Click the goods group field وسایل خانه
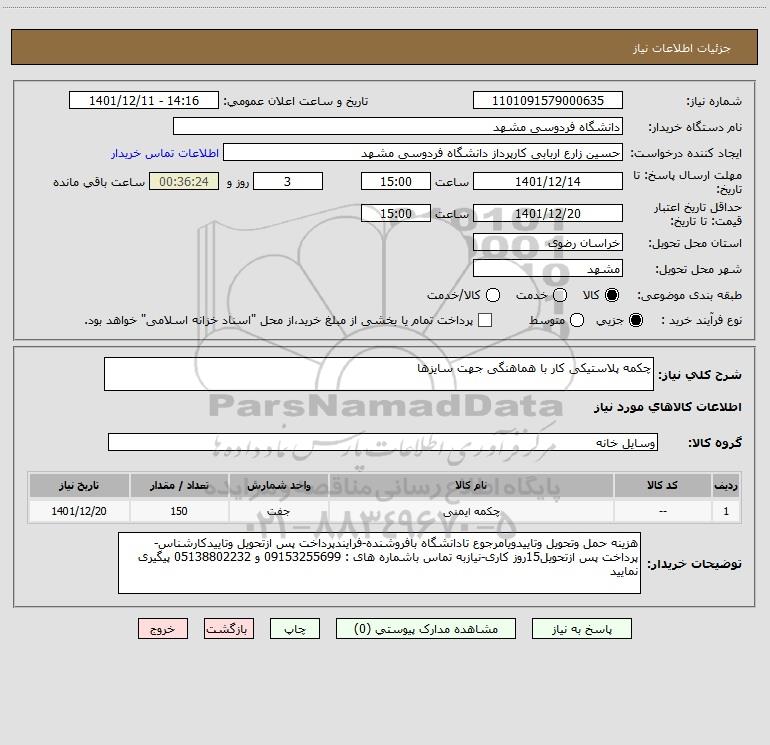This screenshot has width=770, height=745. tap(383, 442)
